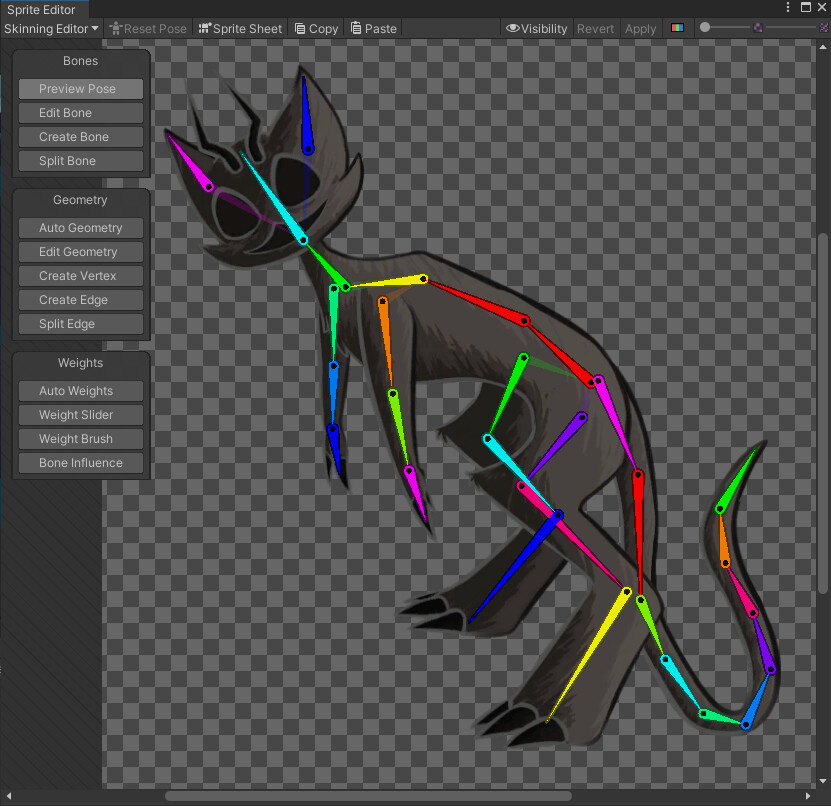Image resolution: width=831 pixels, height=806 pixels.
Task: Click the RGB color swatch in the toolbar
Action: click(x=678, y=28)
